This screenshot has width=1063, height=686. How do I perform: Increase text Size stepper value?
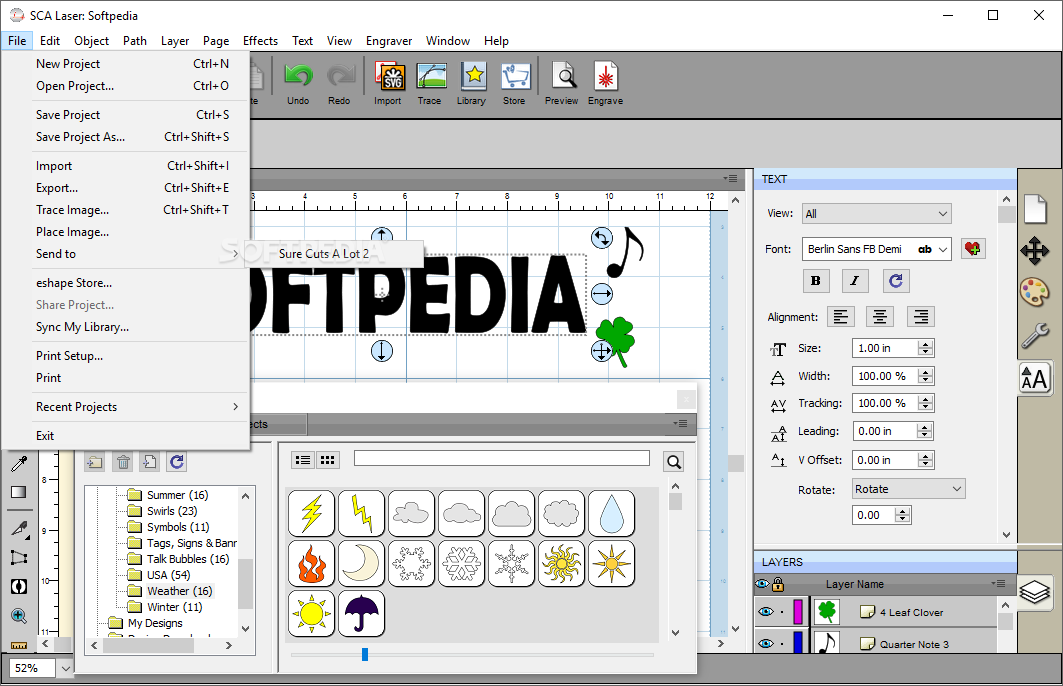(925, 344)
